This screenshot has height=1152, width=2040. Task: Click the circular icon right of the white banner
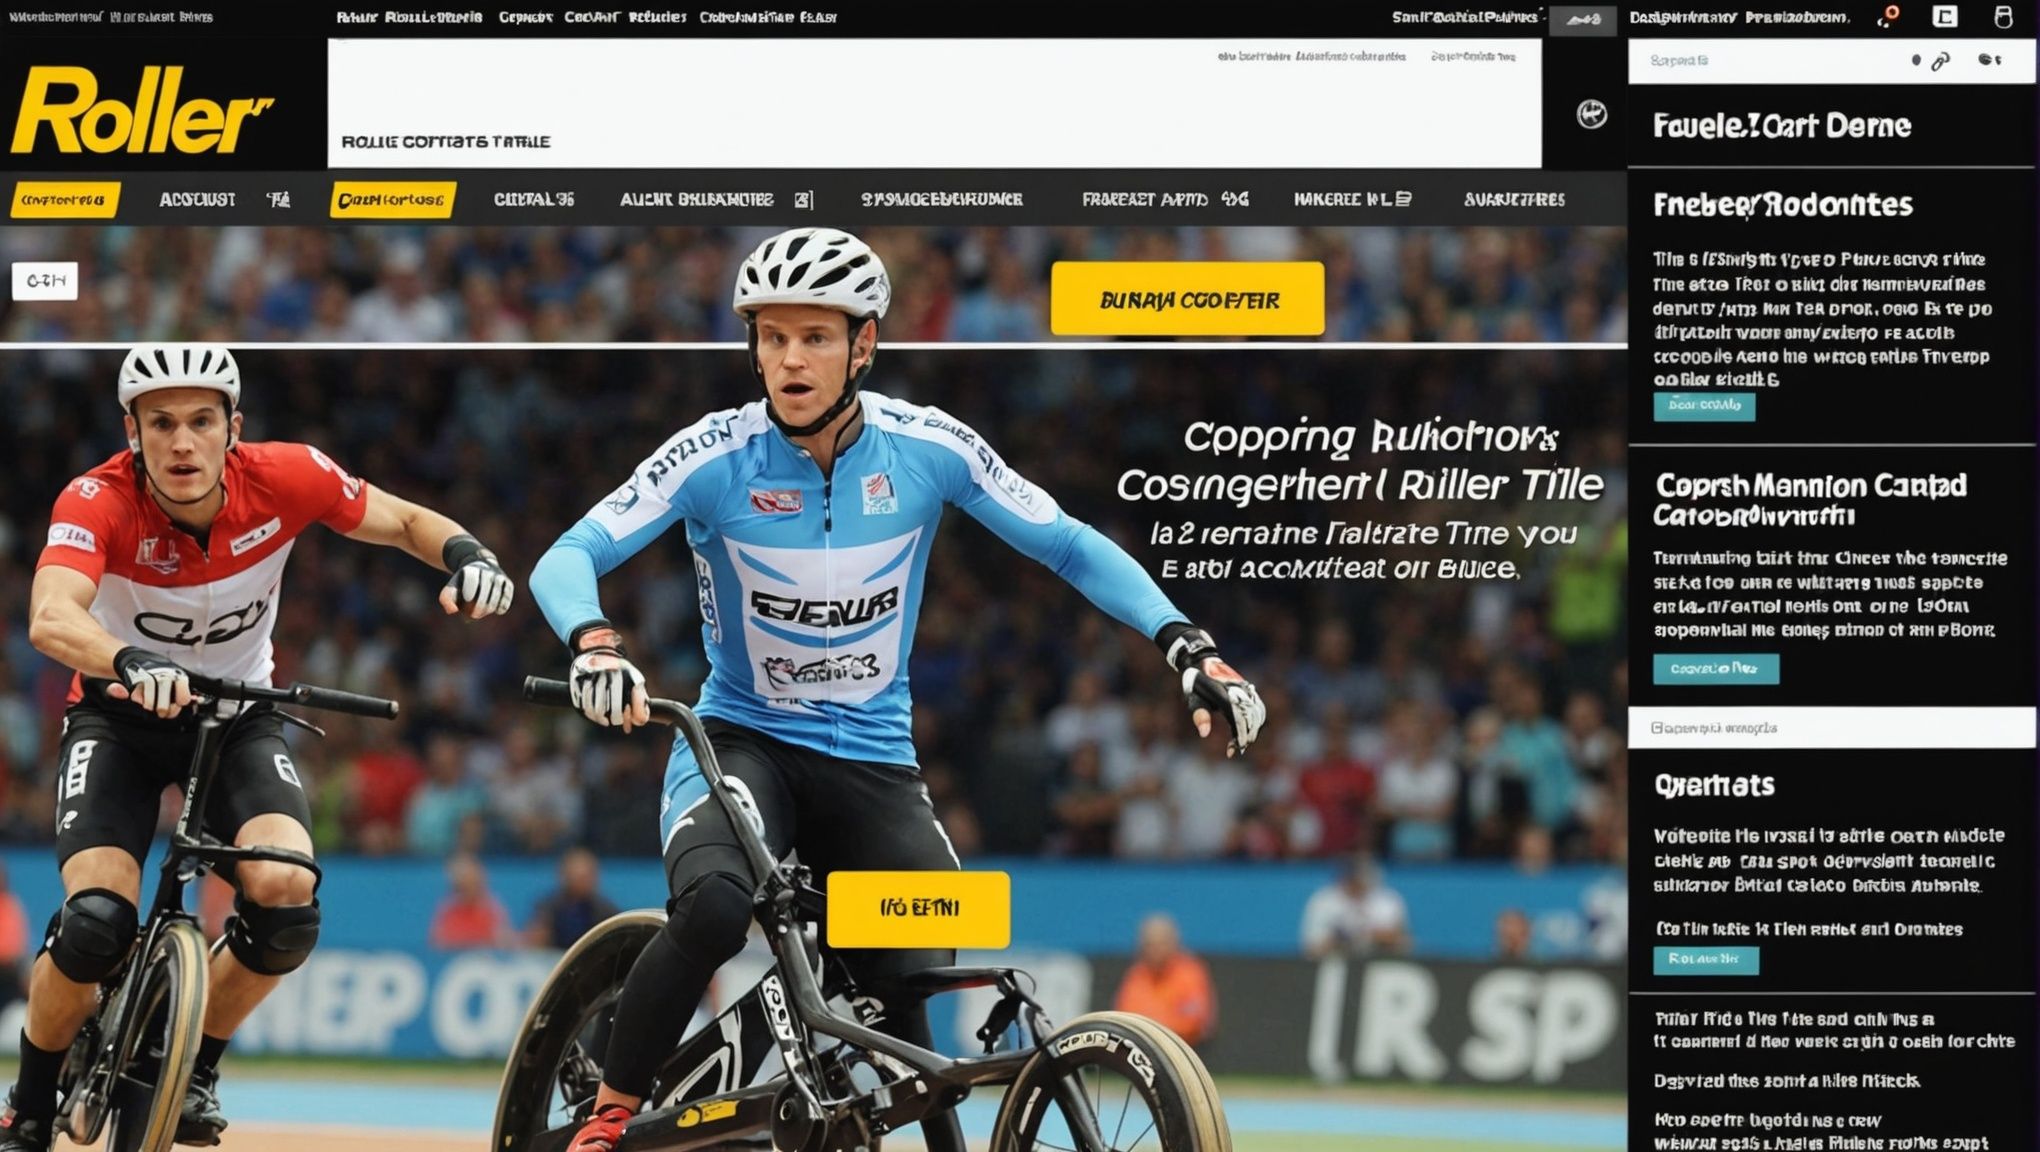pyautogui.click(x=1592, y=115)
